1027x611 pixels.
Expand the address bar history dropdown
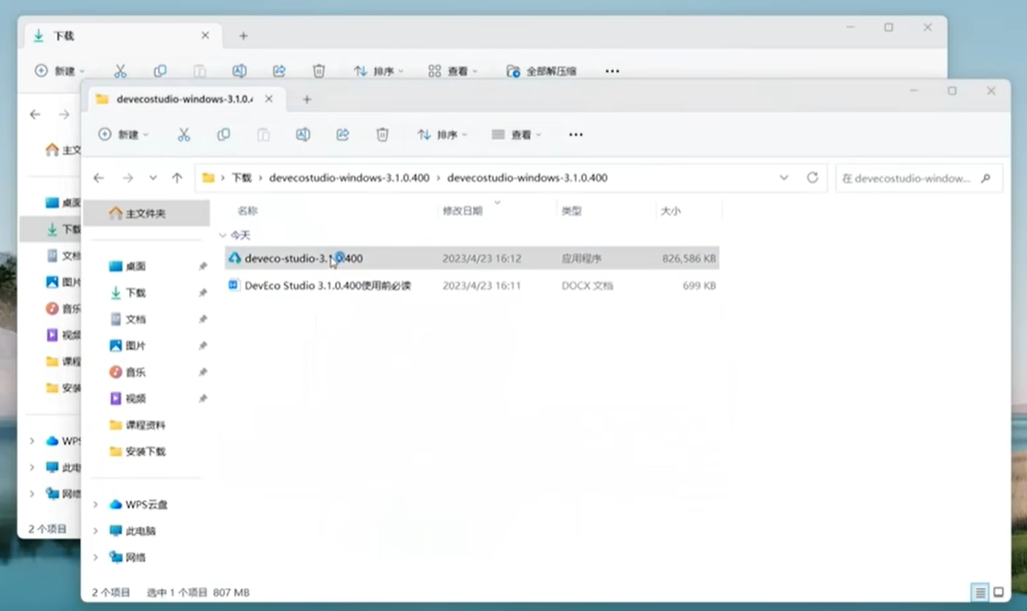784,177
